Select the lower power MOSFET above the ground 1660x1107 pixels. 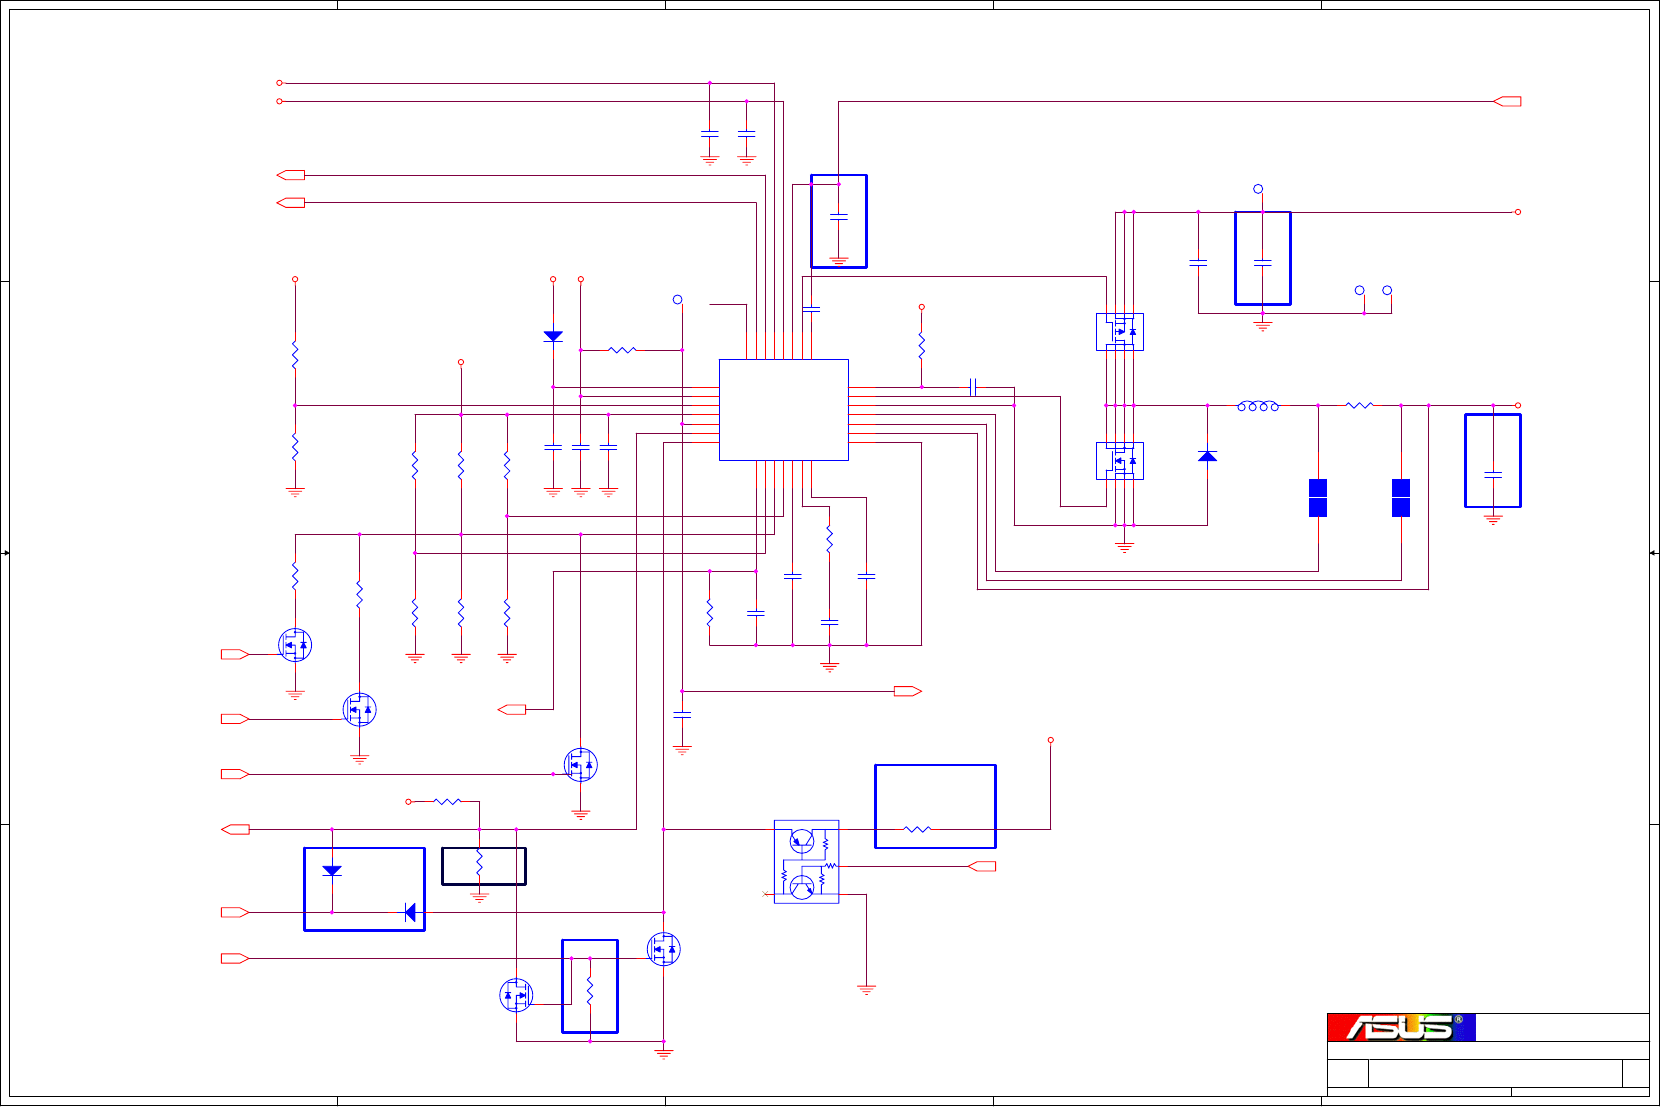(1120, 461)
